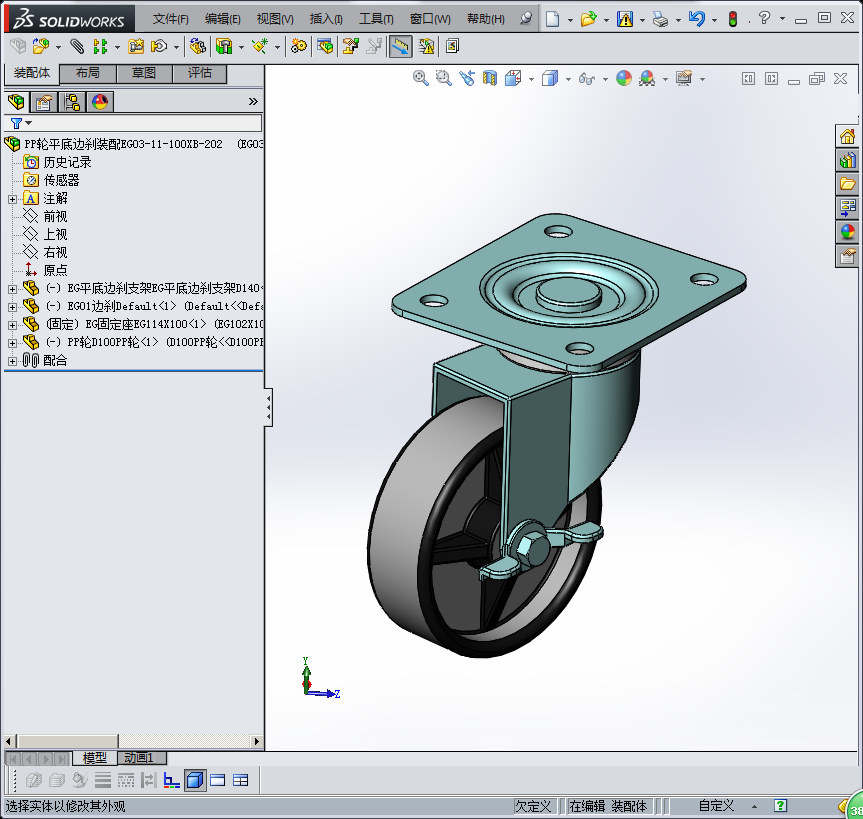Image resolution: width=863 pixels, height=819 pixels.
Task: Click the Undo arrow icon
Action: point(696,19)
